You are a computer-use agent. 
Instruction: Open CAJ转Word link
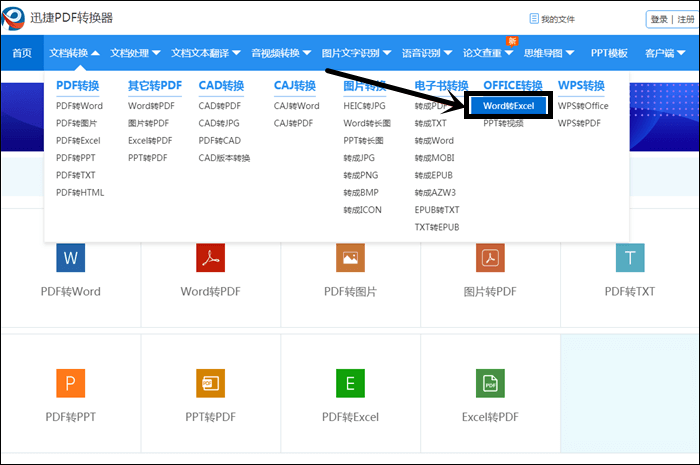[x=296, y=106]
